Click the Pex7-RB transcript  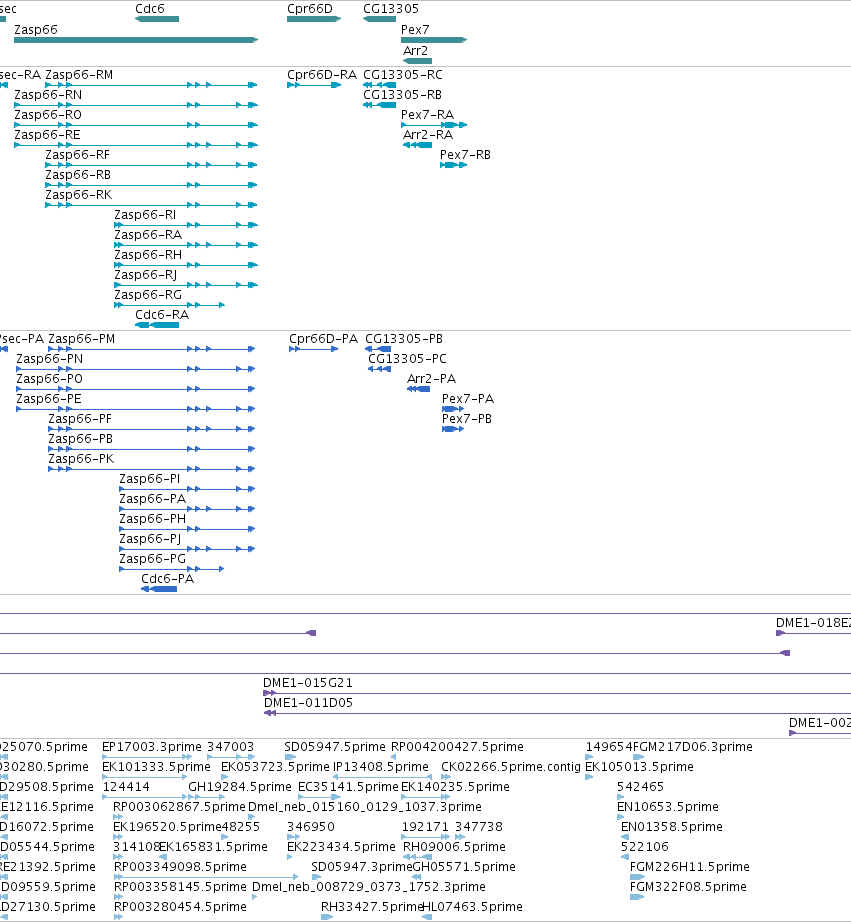(x=453, y=165)
